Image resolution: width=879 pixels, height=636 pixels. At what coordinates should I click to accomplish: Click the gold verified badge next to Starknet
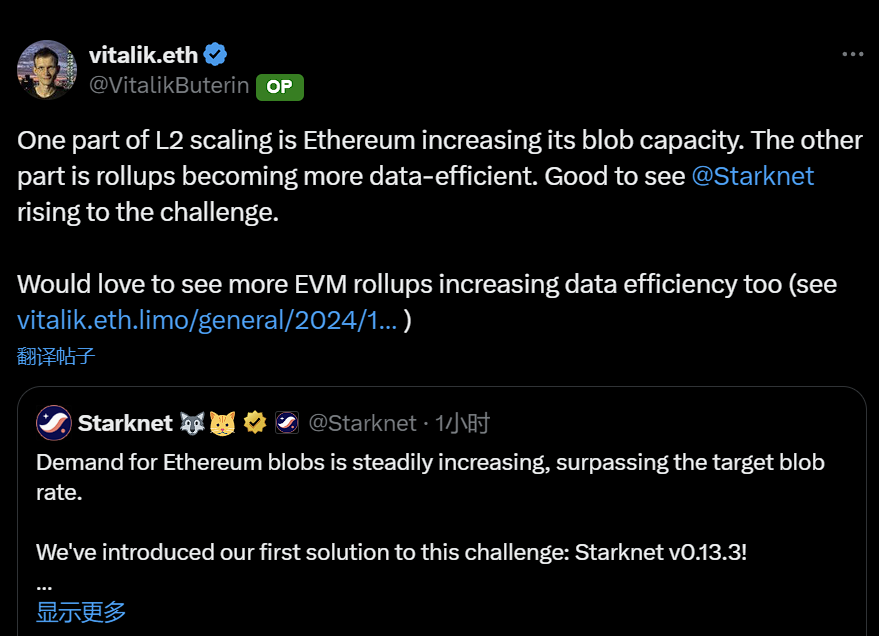(x=255, y=421)
